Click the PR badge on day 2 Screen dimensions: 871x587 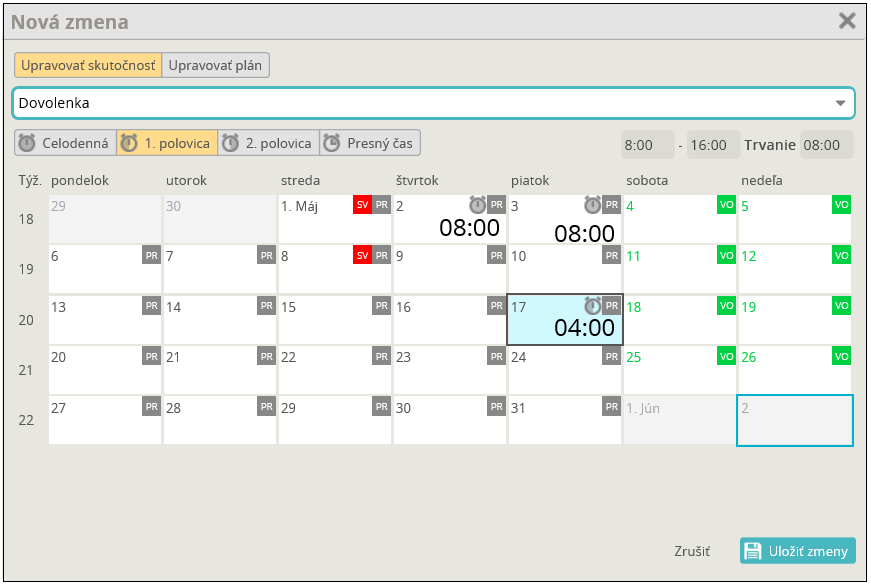497,205
